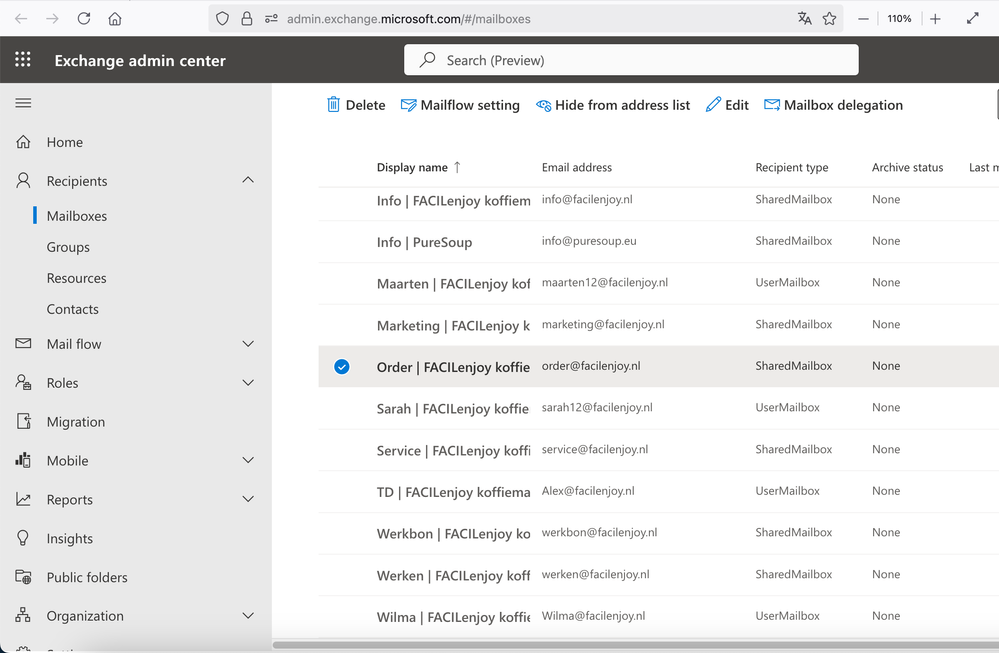
Task: Click the Mail flow envelope icon
Action: [24, 343]
